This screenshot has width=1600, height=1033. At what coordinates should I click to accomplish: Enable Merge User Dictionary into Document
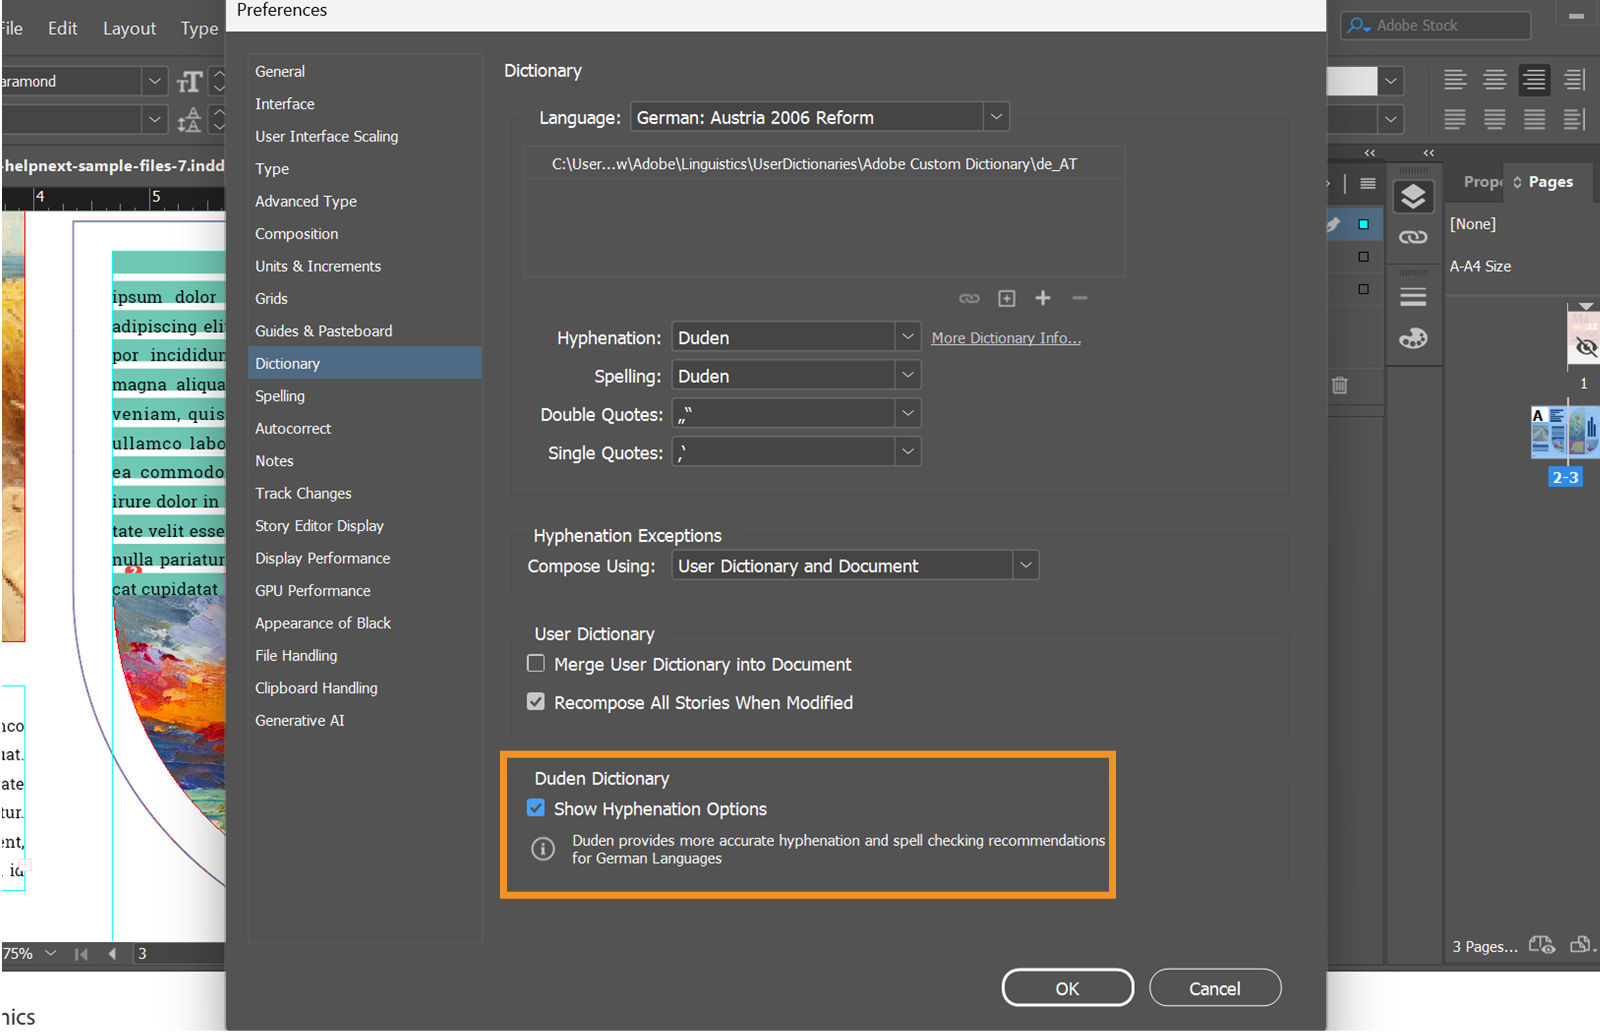coord(536,664)
